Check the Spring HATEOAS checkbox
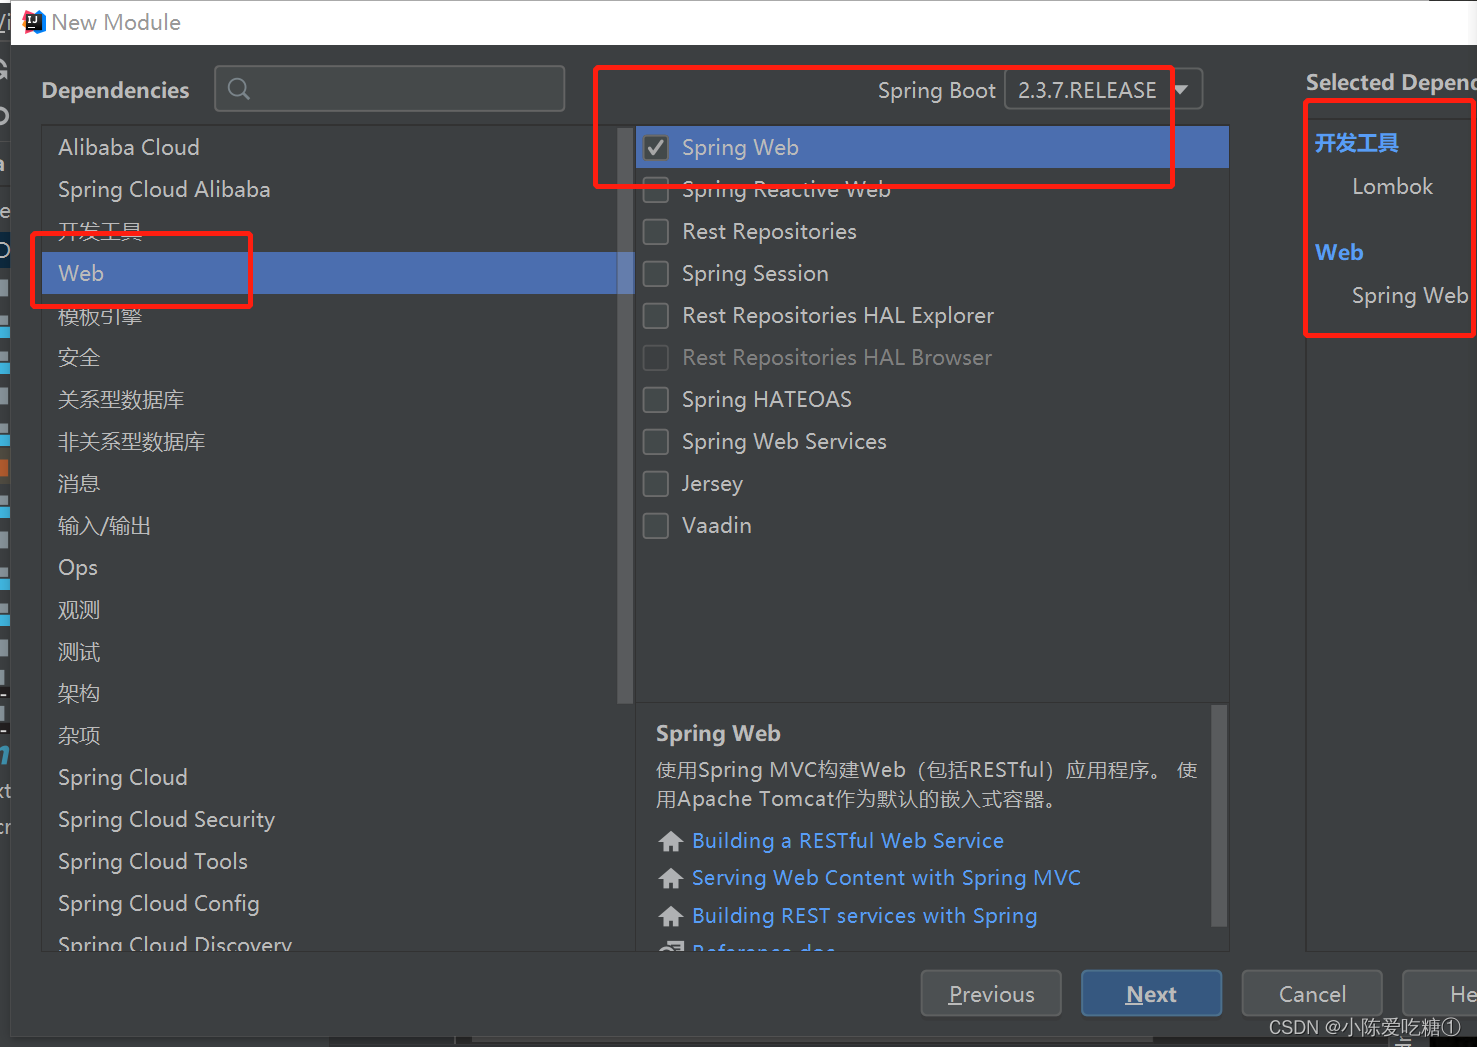The width and height of the screenshot is (1477, 1047). coord(656,400)
